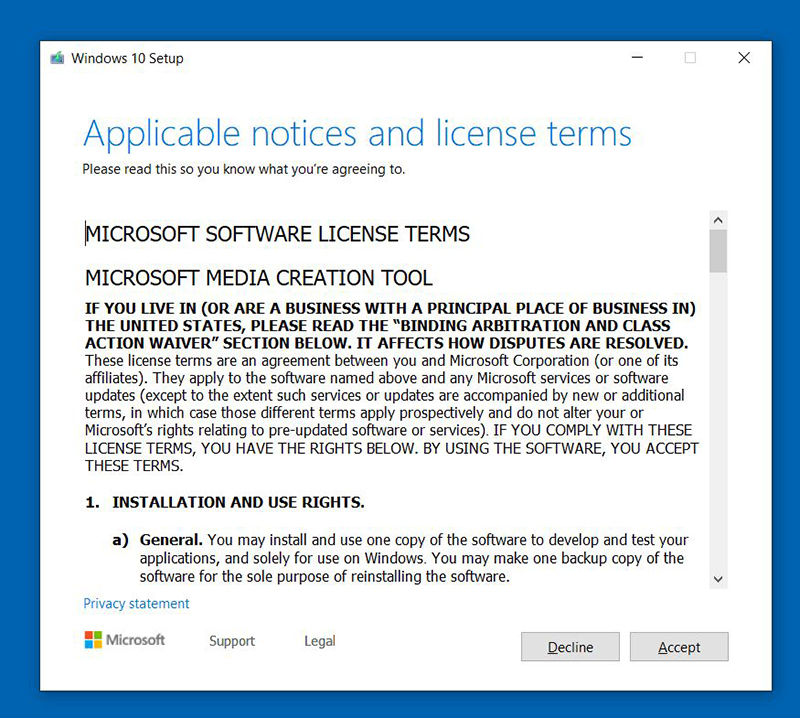This screenshot has height=718, width=800.
Task: Open the Support link
Action: (x=232, y=641)
